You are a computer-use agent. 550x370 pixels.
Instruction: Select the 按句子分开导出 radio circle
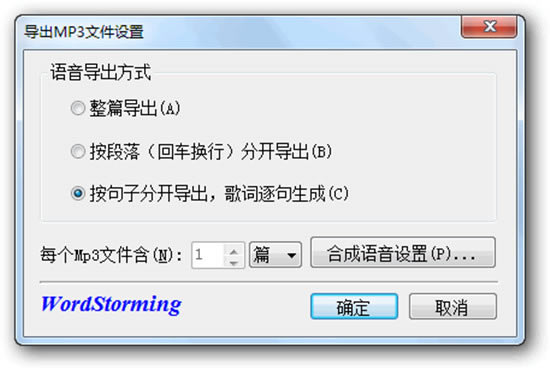pyautogui.click(x=78, y=193)
